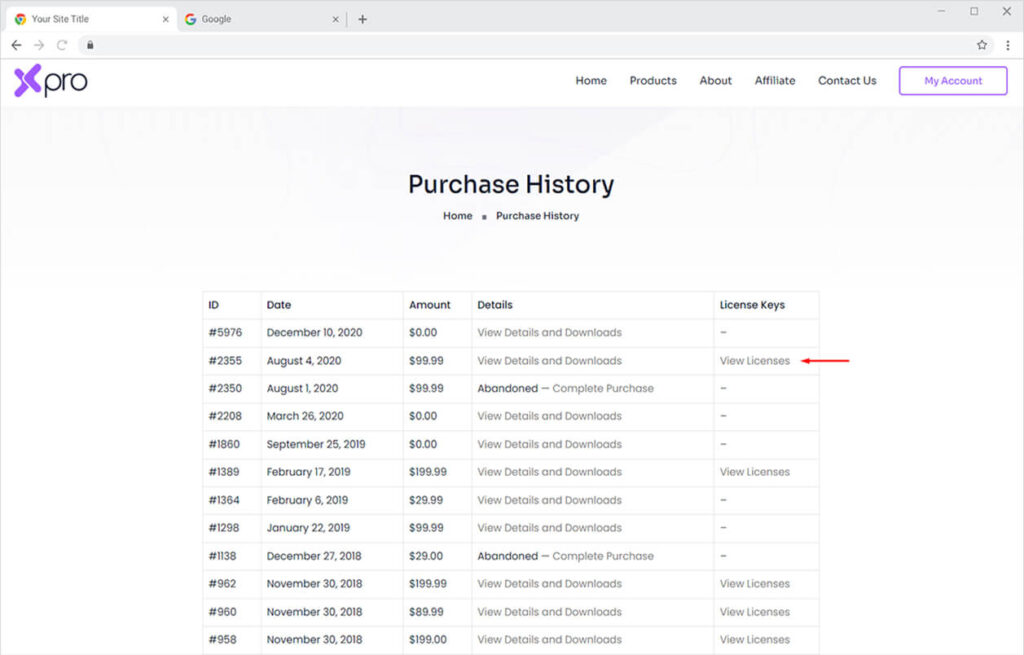This screenshot has height=655, width=1024.
Task: Open the Chrome three-dot menu
Action: tap(1007, 45)
